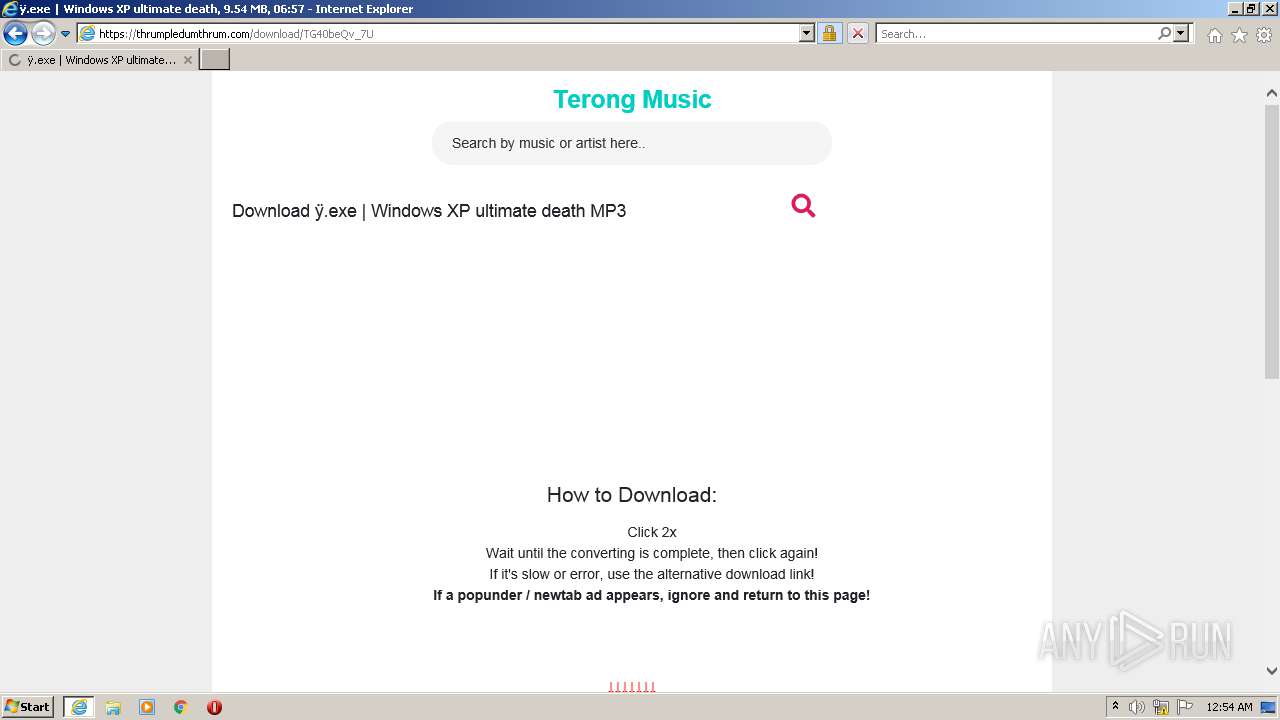Select the alternative download link instruction line
This screenshot has height=720, width=1280.
tap(652, 574)
